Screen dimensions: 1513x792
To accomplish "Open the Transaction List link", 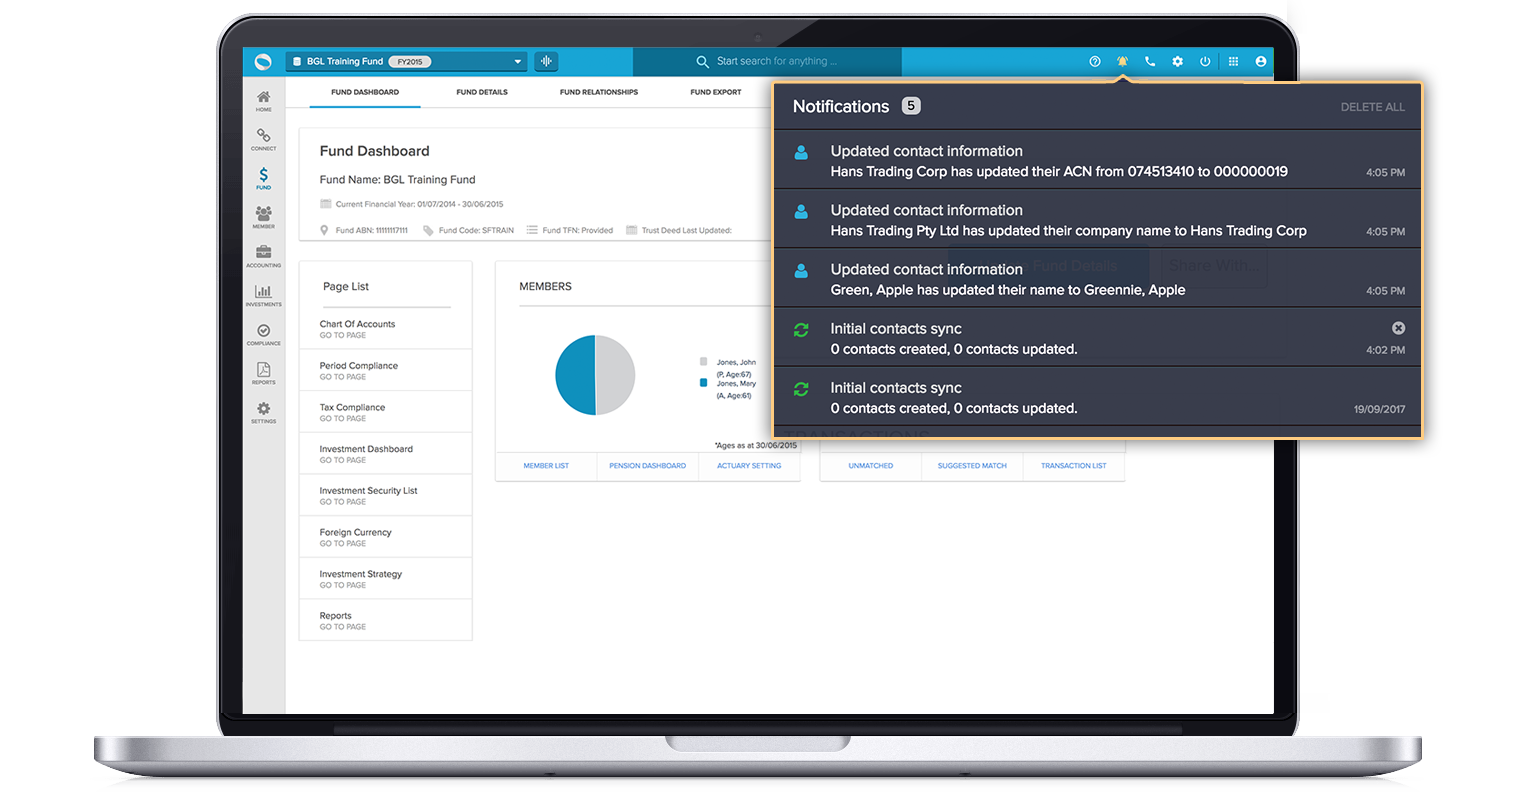I will (1073, 466).
